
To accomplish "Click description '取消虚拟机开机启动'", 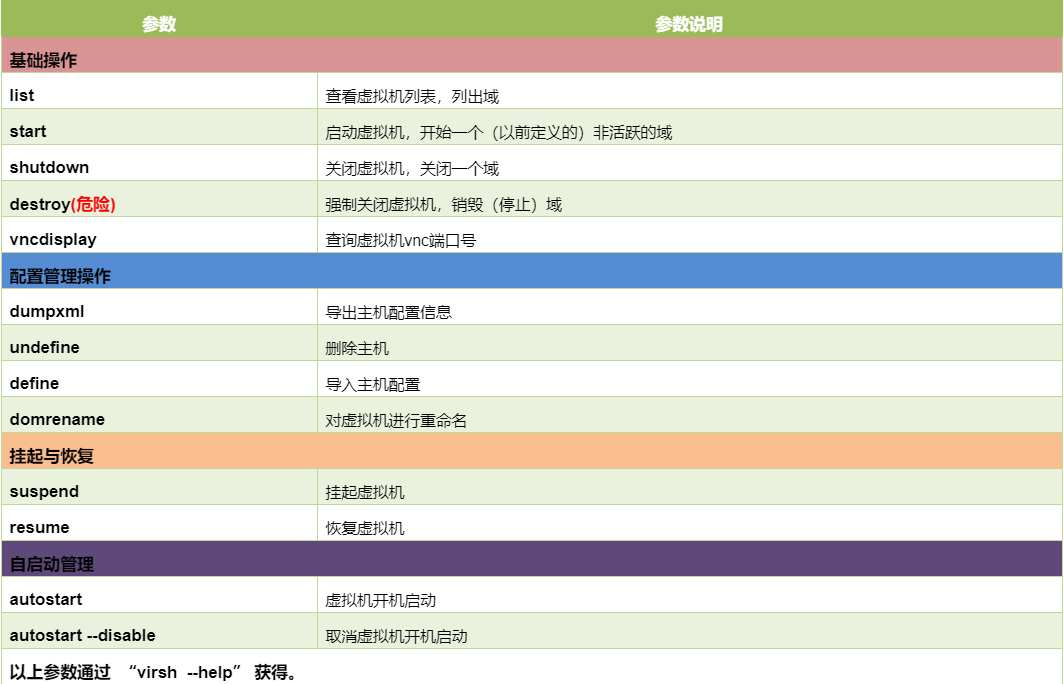I will (396, 636).
